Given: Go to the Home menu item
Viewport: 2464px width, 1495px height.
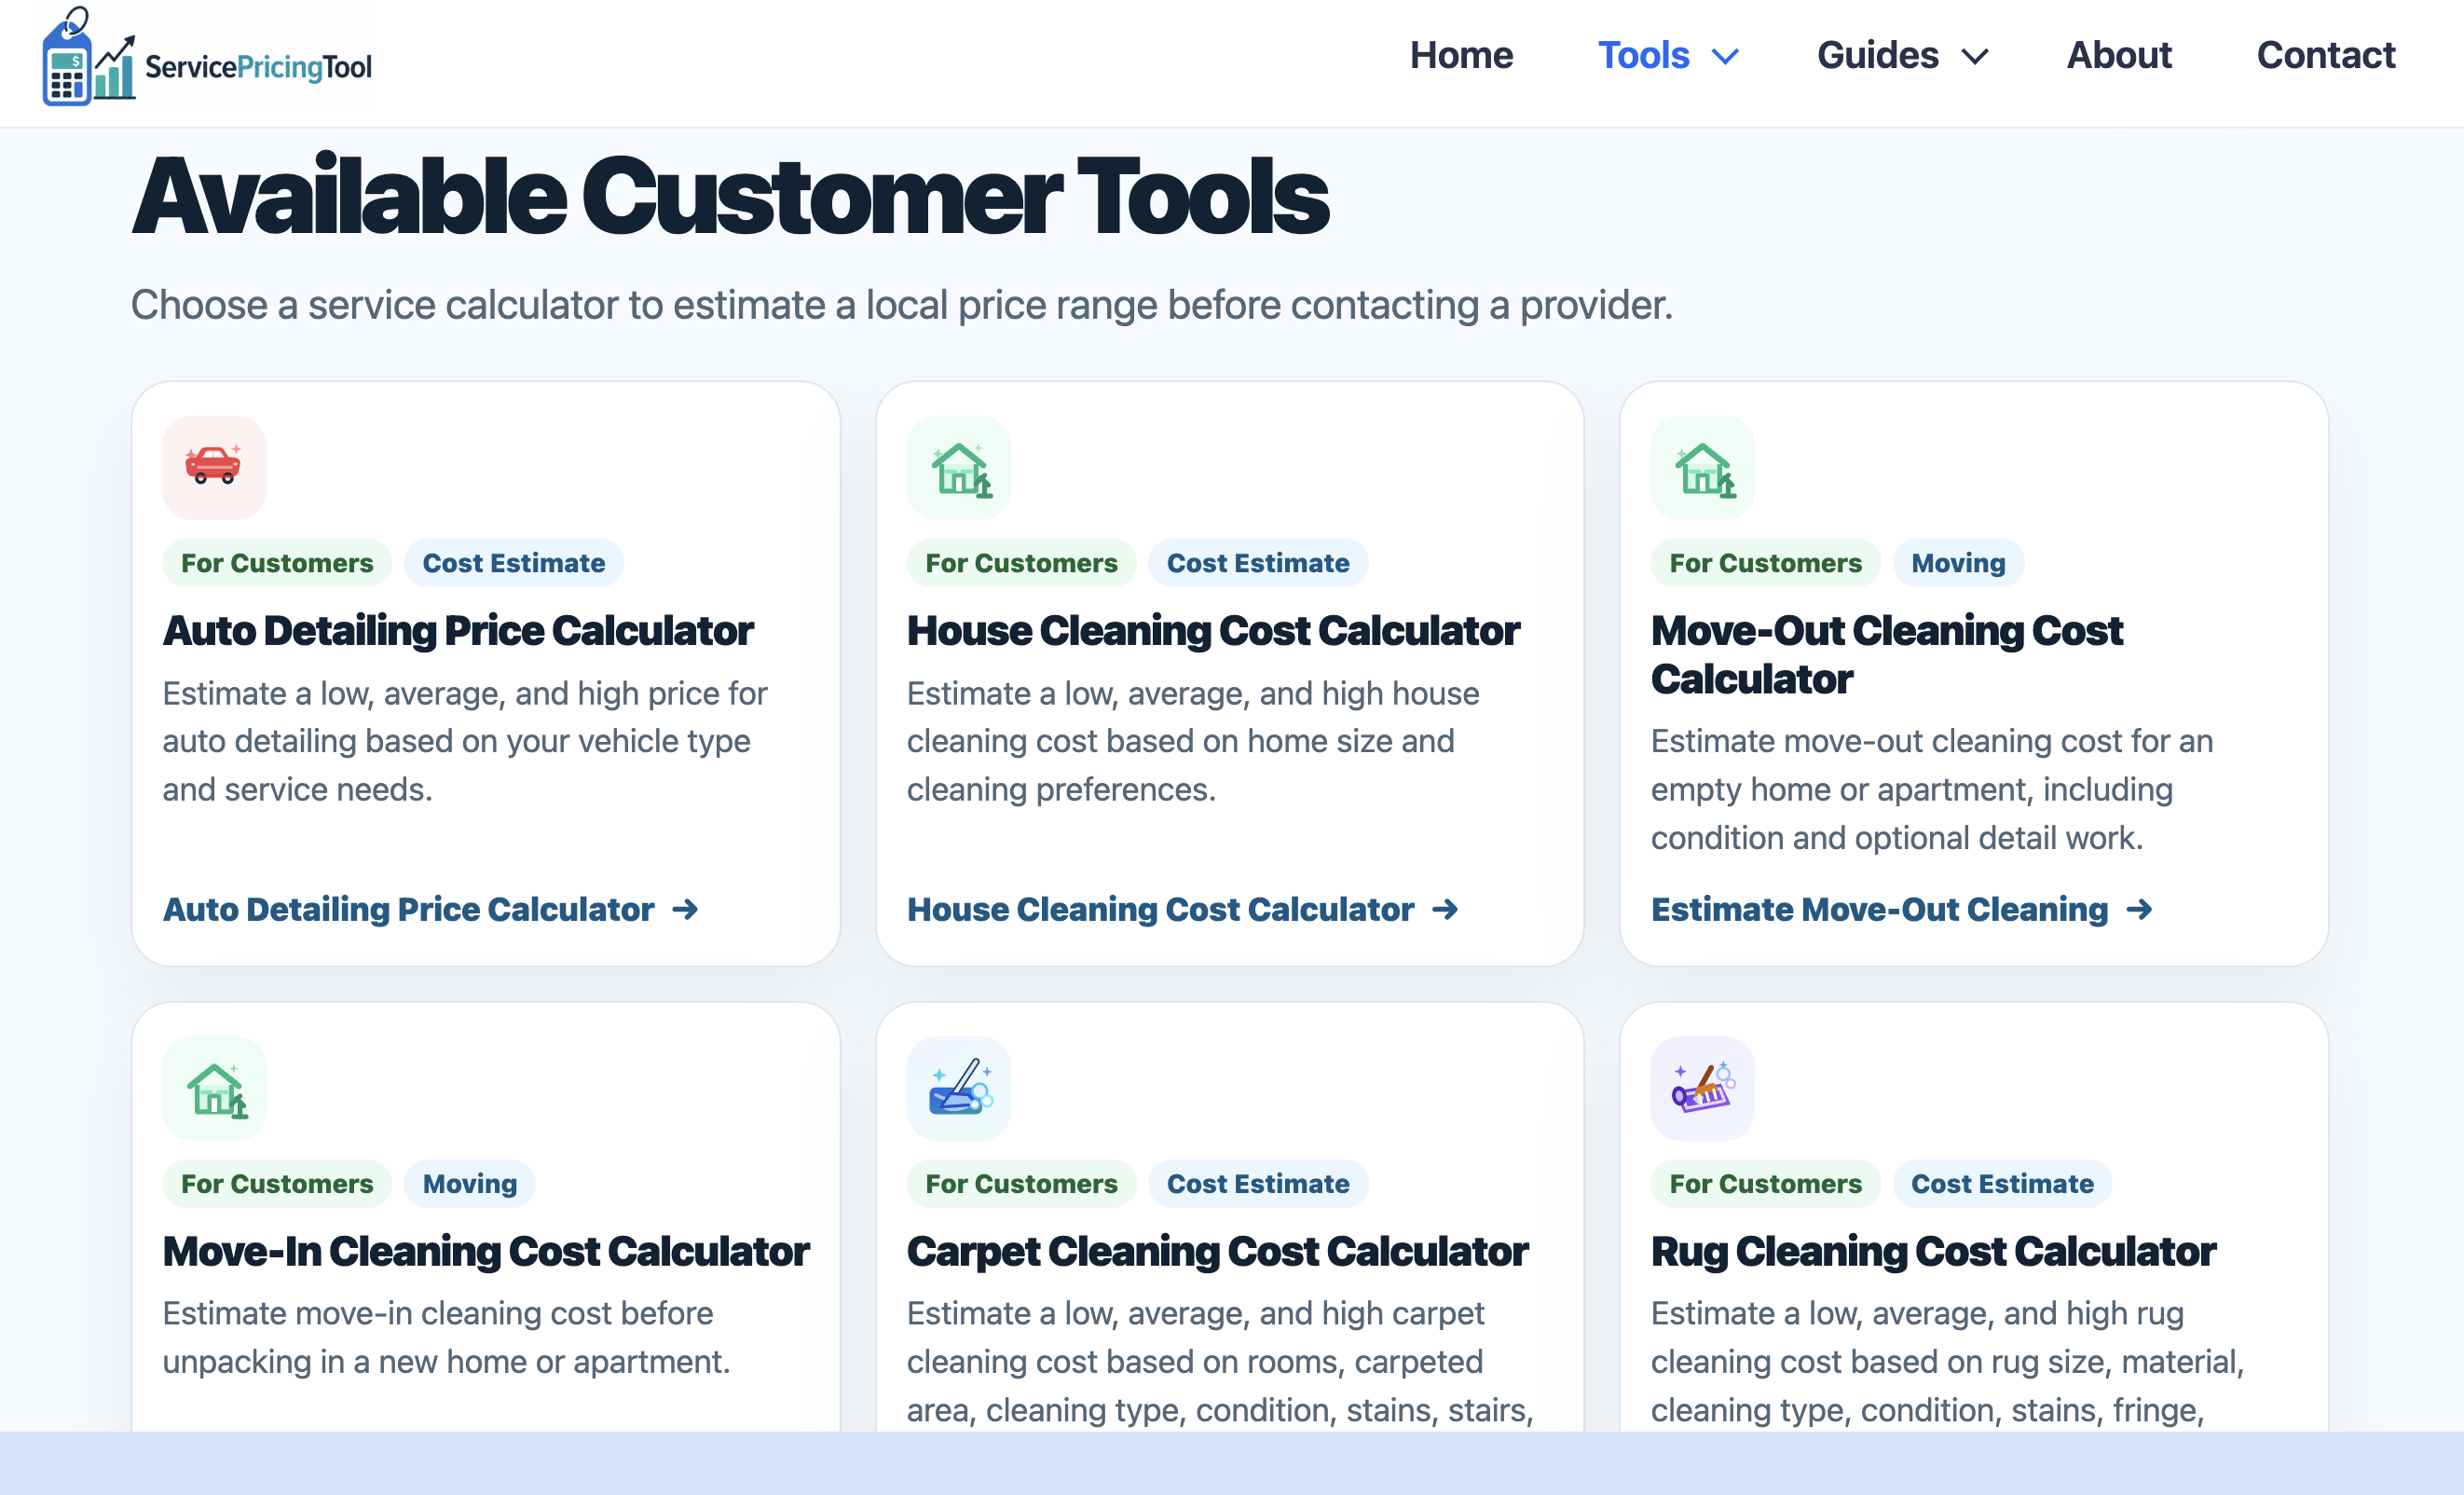Looking at the screenshot, I should coord(1461,55).
